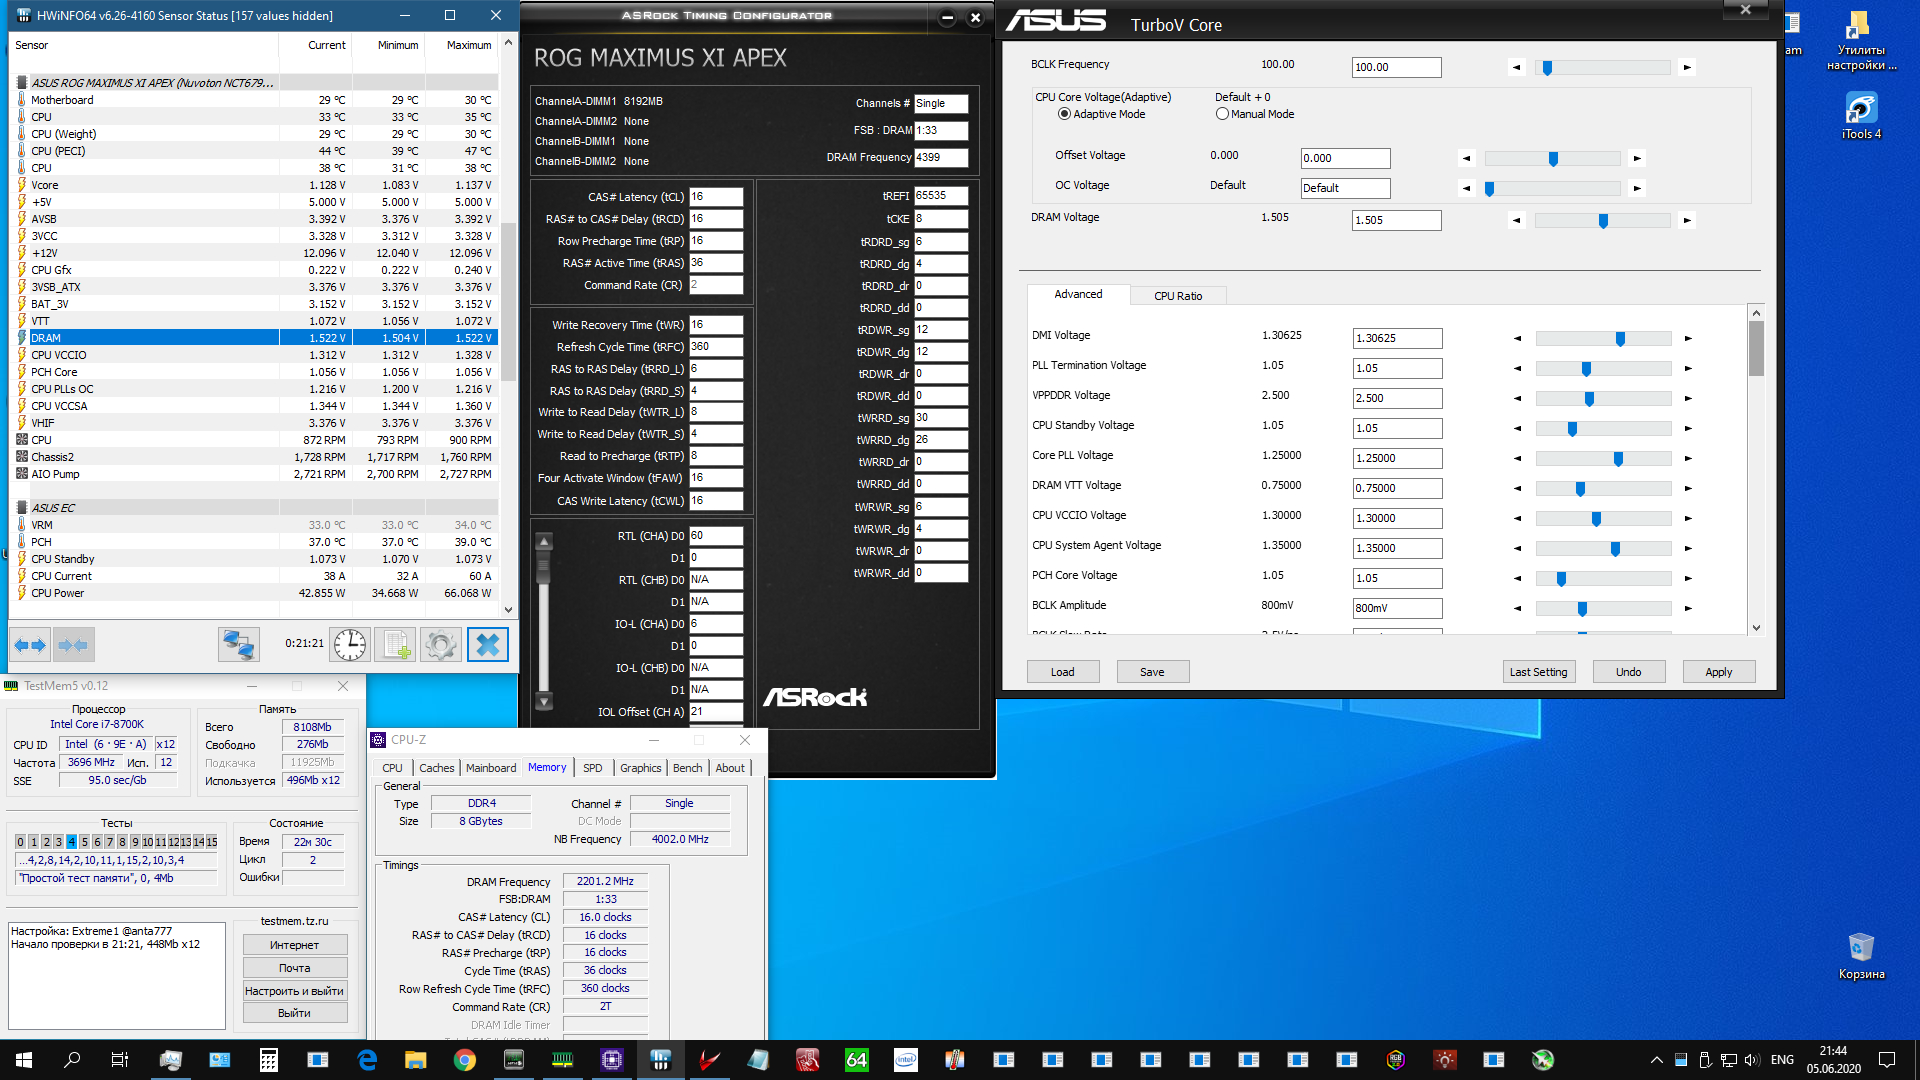Select Adaptive Mode radio button
The height and width of the screenshot is (1080, 1920).
click(x=1064, y=114)
